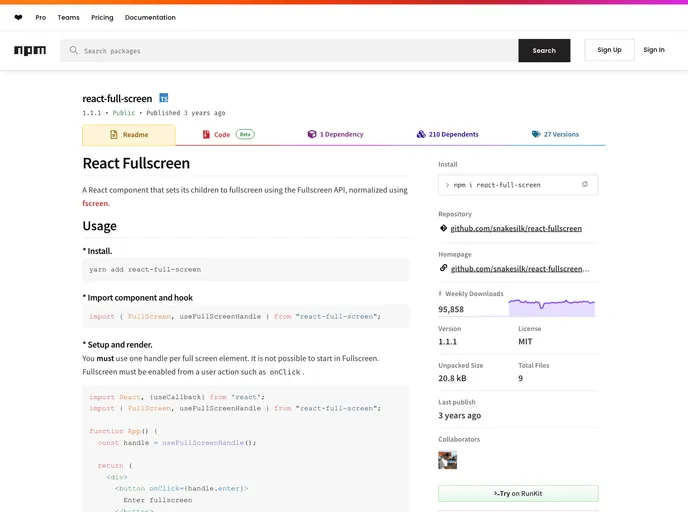Copy the npm install command
The image size is (688, 512).
click(x=584, y=185)
